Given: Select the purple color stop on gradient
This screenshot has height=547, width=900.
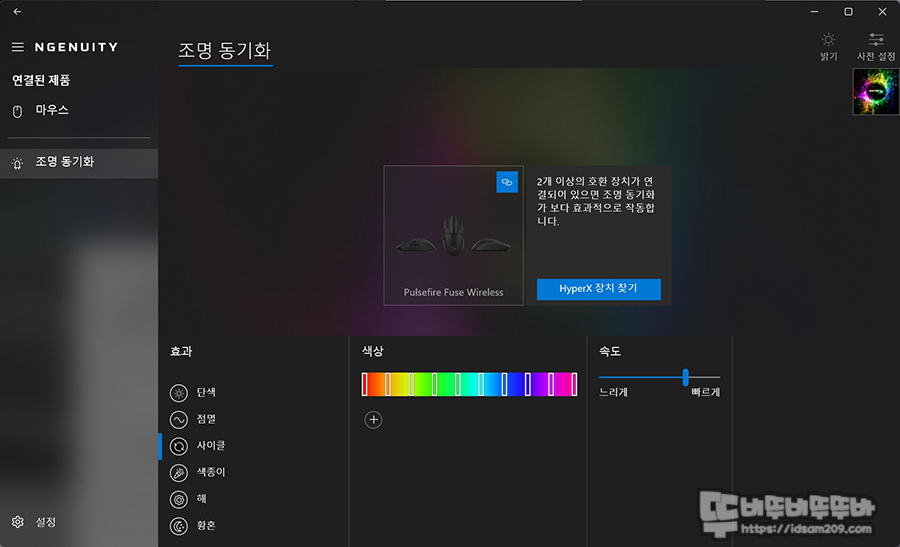Looking at the screenshot, I should click(551, 384).
